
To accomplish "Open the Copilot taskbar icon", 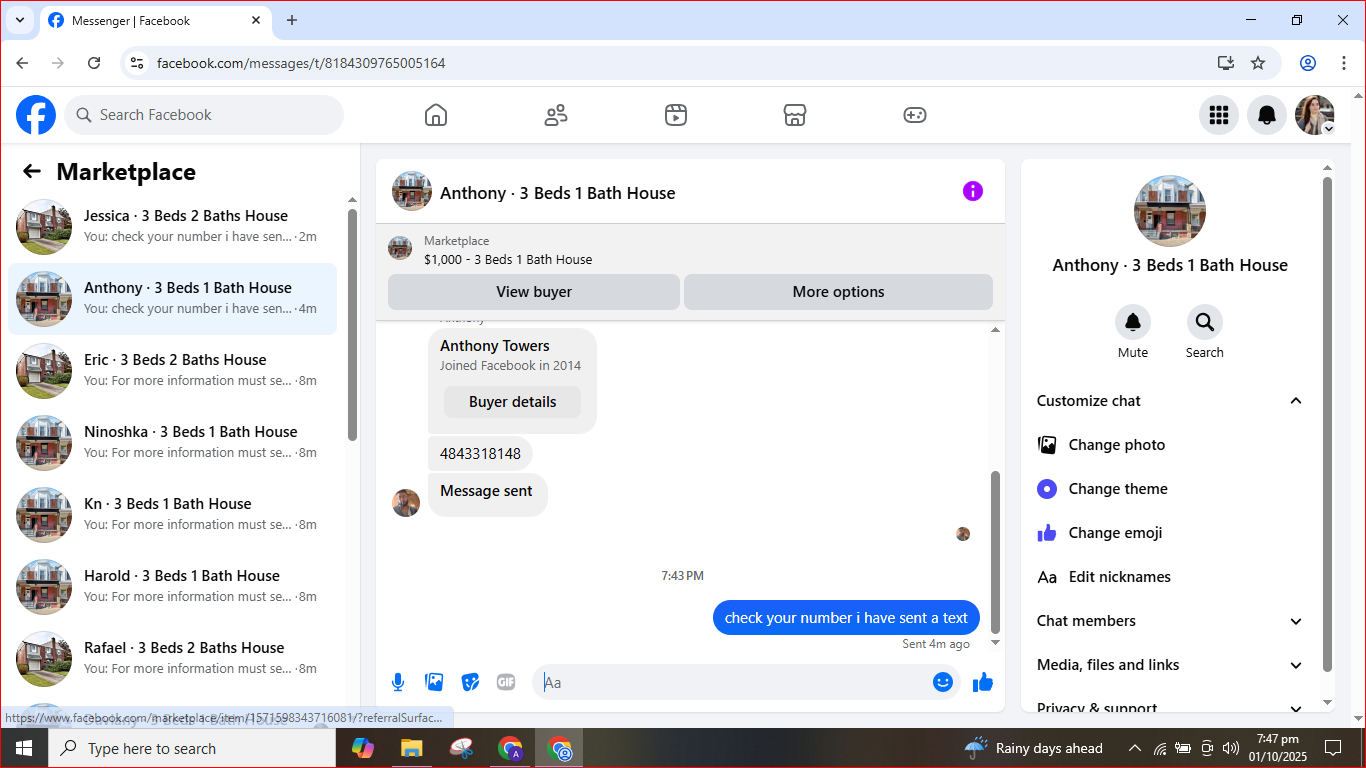I will [x=363, y=748].
